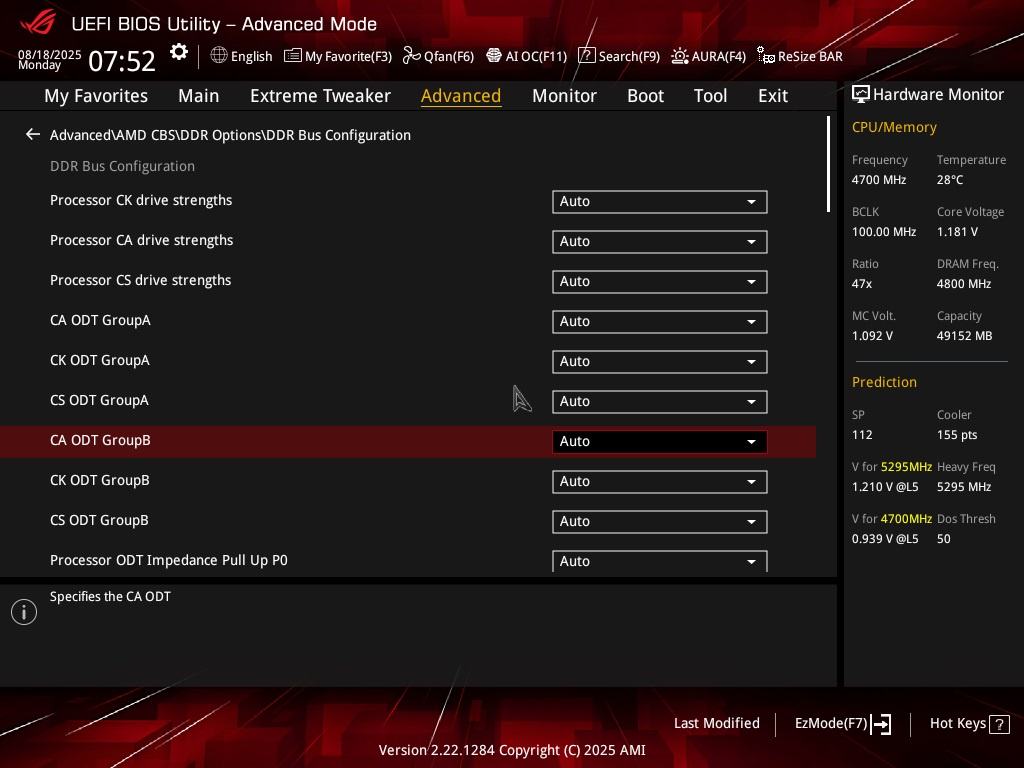Click the 07:52 clock display
Screen dimensions: 1024x768
tap(122, 61)
